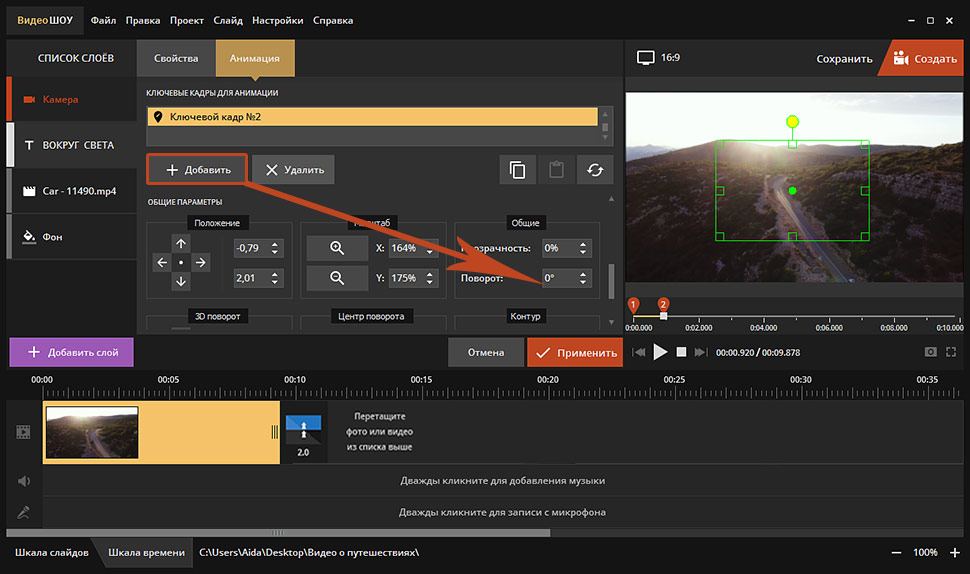Switch to Шкала слайдов view

click(52, 552)
